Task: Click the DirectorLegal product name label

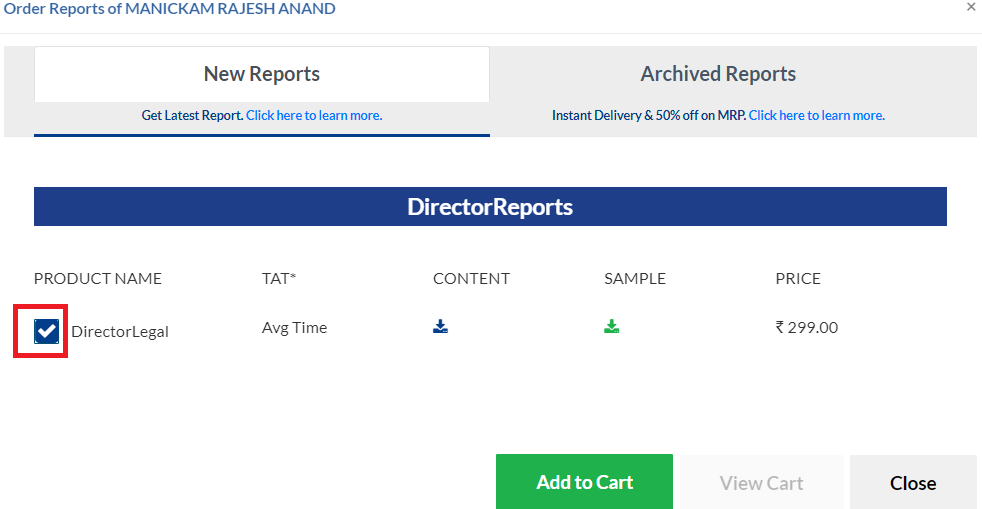Action: [x=120, y=332]
